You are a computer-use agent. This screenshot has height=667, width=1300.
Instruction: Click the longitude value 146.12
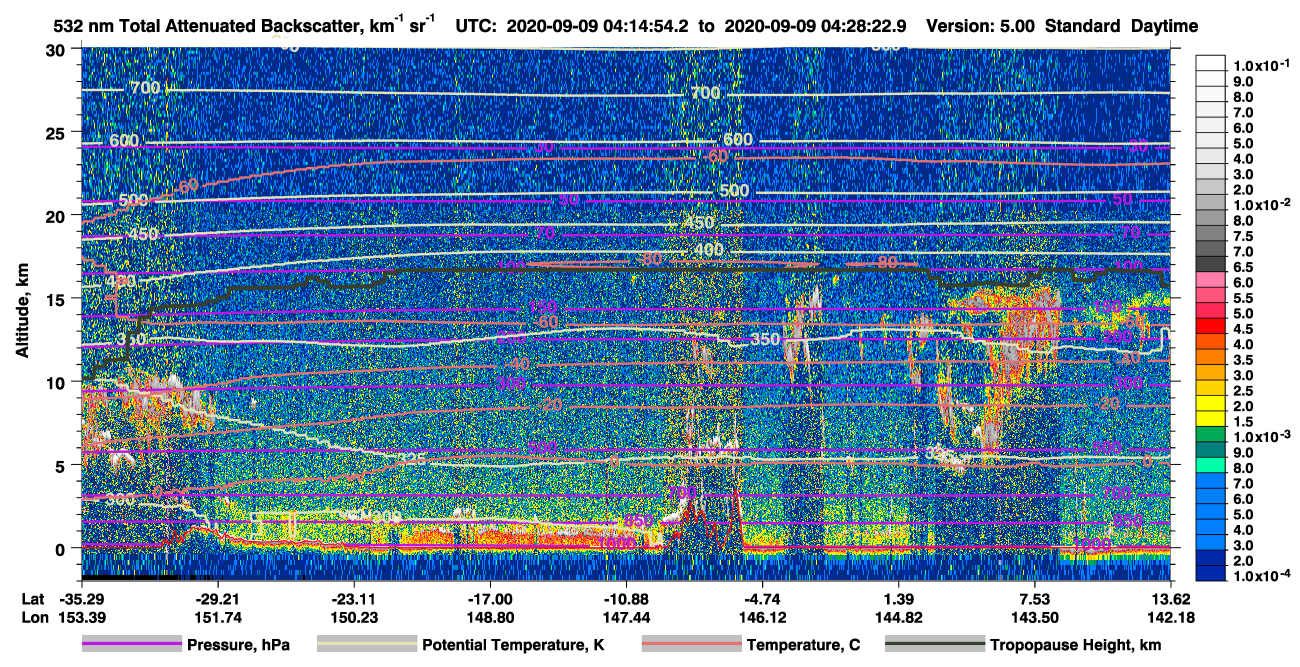pos(763,617)
